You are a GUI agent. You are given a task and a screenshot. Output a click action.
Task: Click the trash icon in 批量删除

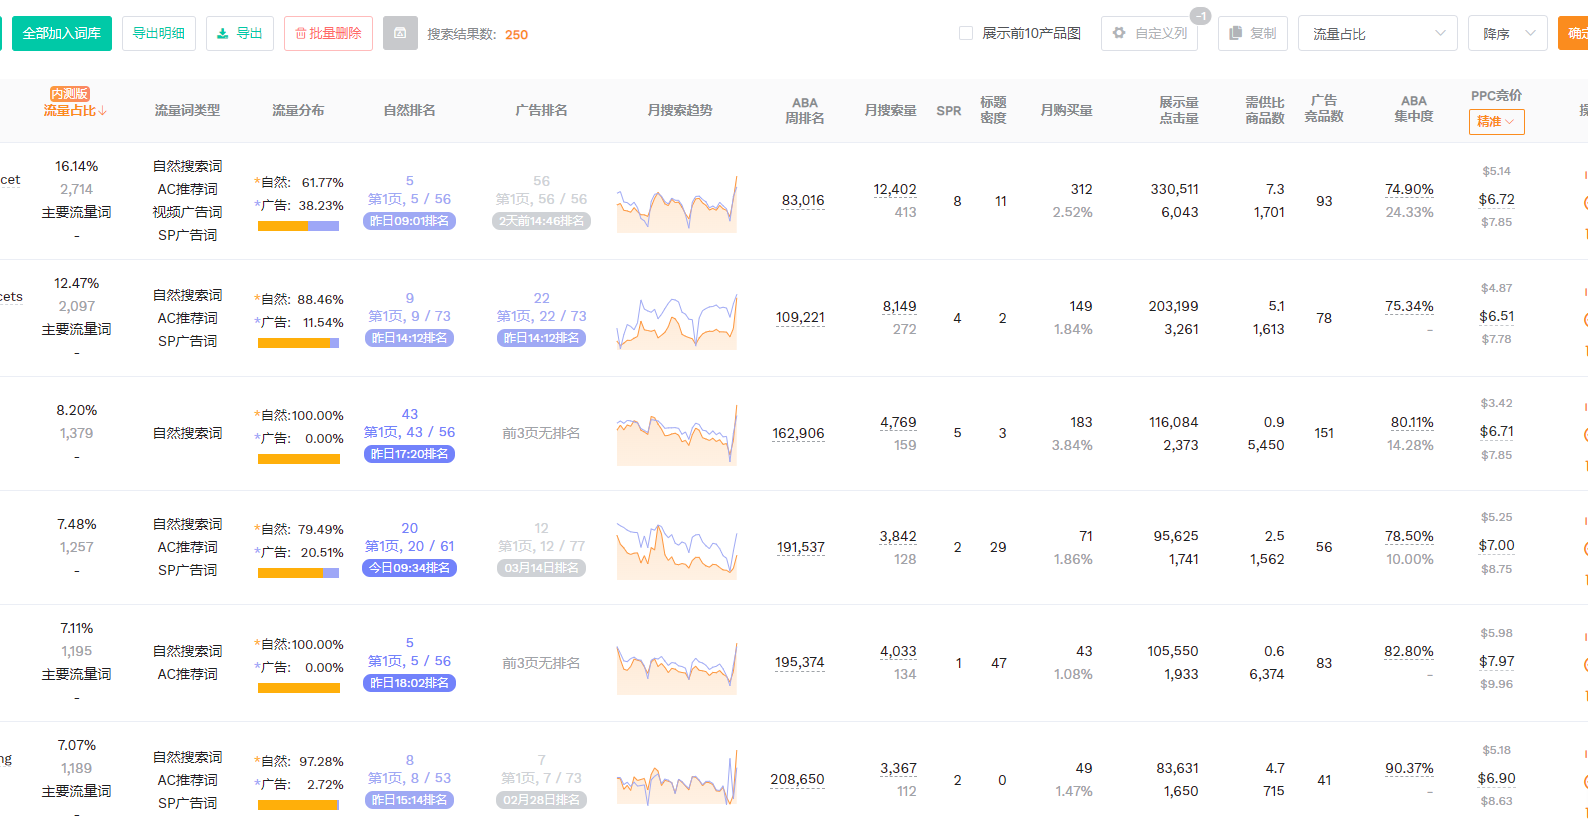tap(300, 34)
